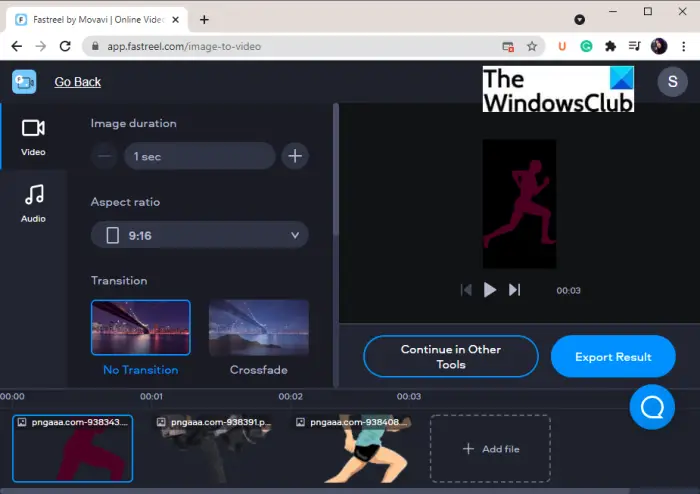Increase image duration with plus button
The image size is (700, 494).
295,156
